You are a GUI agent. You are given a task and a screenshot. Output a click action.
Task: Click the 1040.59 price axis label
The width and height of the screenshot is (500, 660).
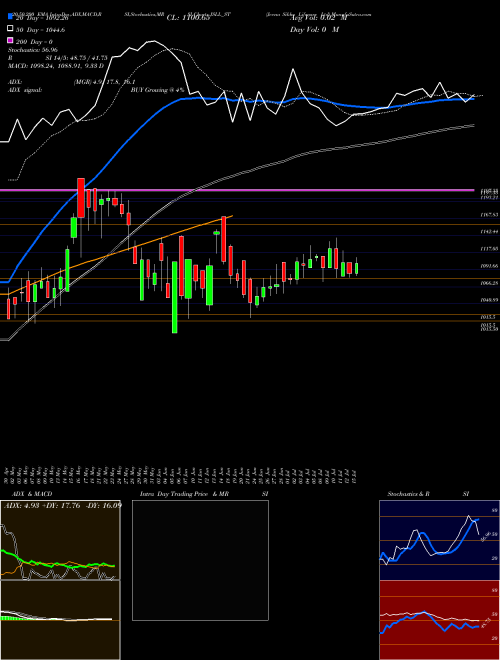489,300
